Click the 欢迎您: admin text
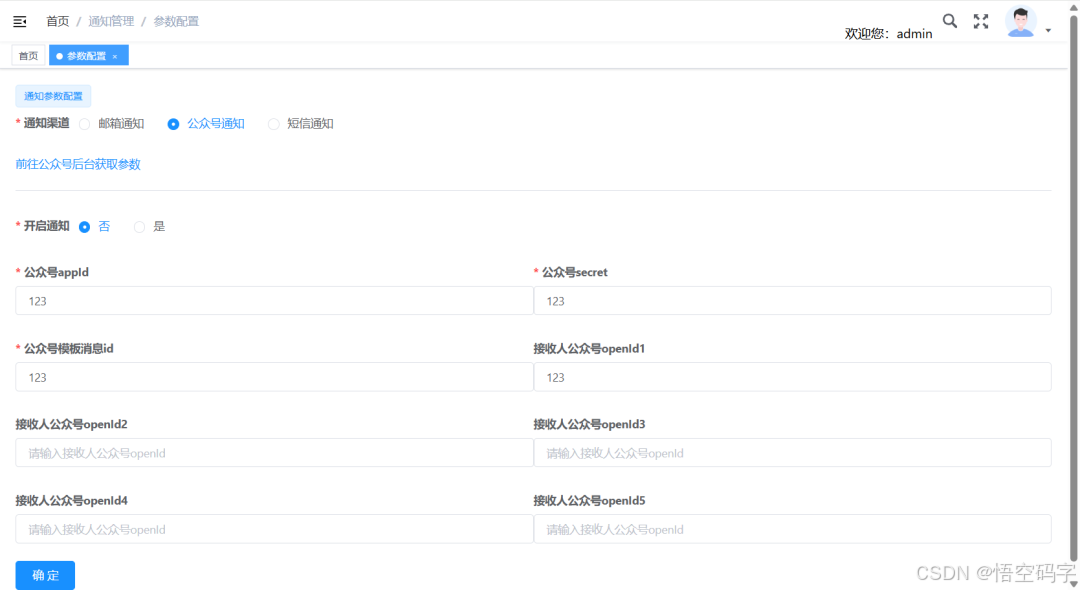1080x590 pixels. click(889, 34)
